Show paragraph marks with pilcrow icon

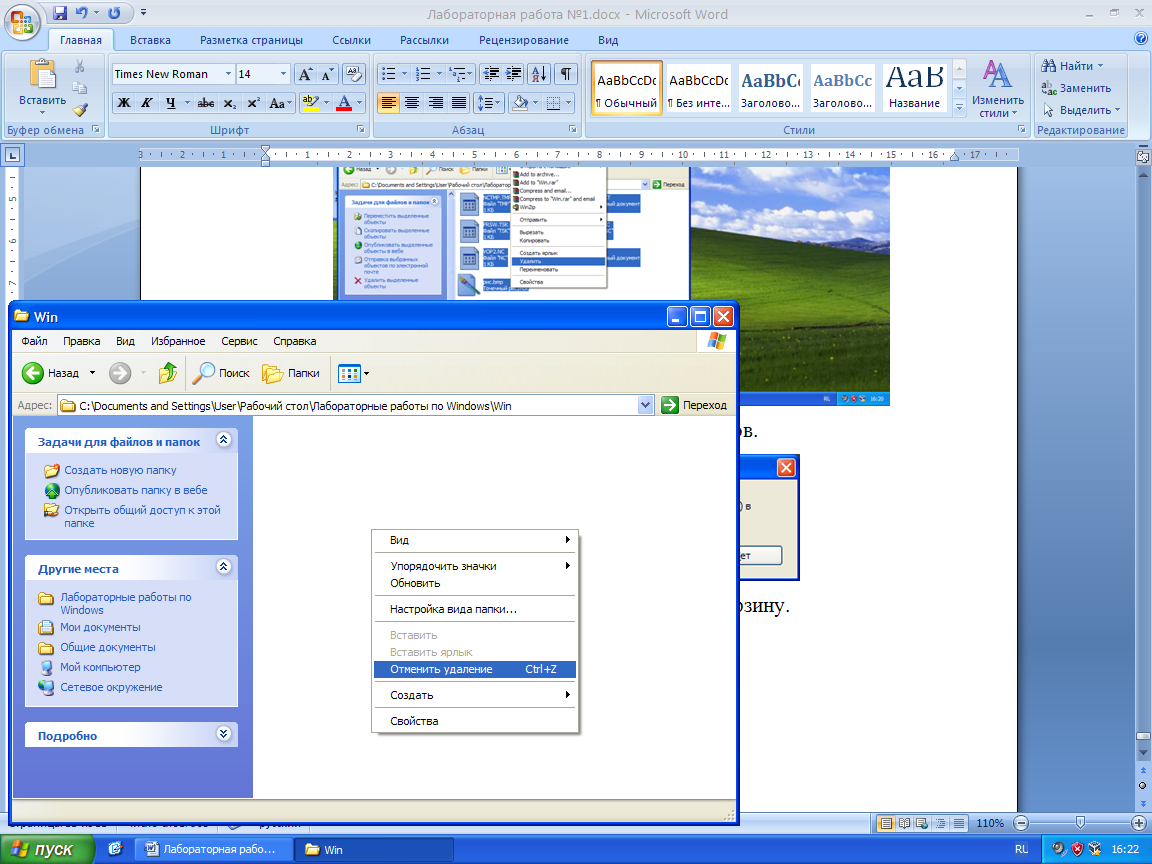(566, 74)
